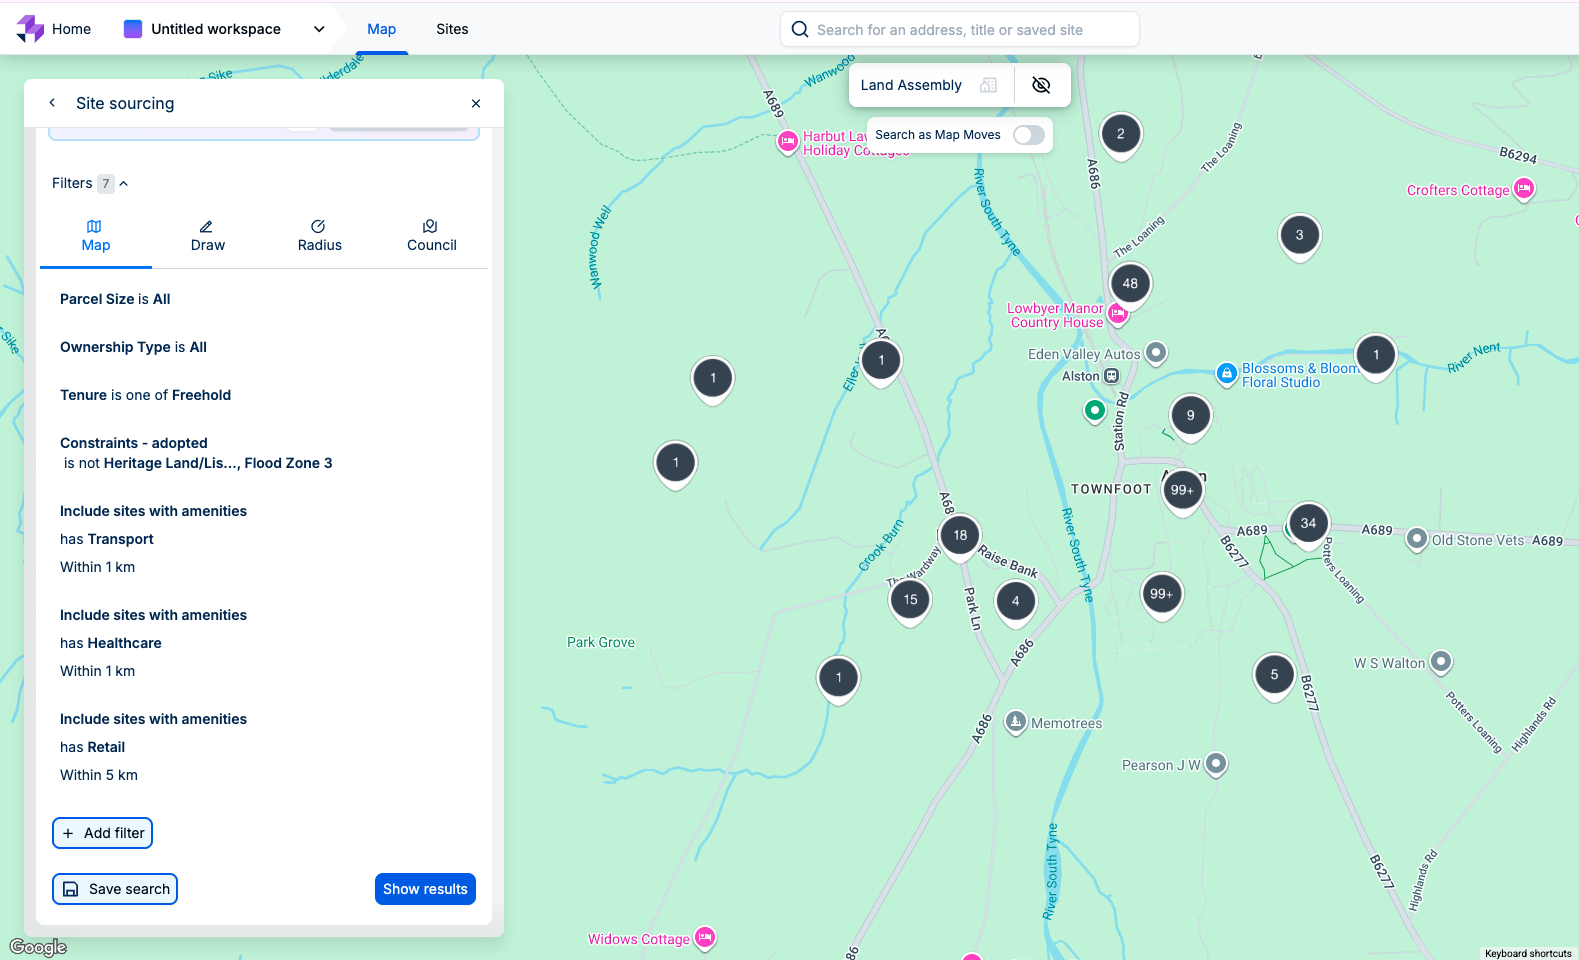The width and height of the screenshot is (1579, 960).
Task: Select the Radius search tool
Action: point(319,236)
